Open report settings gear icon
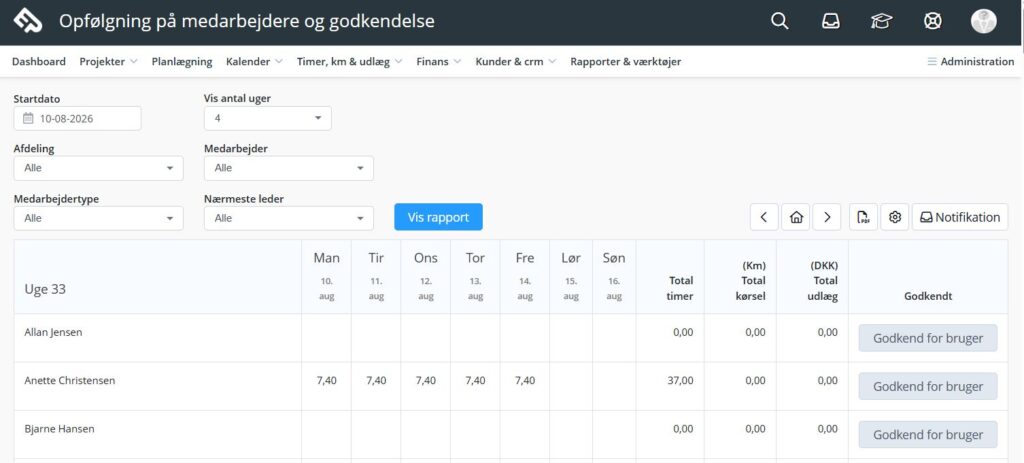This screenshot has width=1024, height=463. point(895,217)
